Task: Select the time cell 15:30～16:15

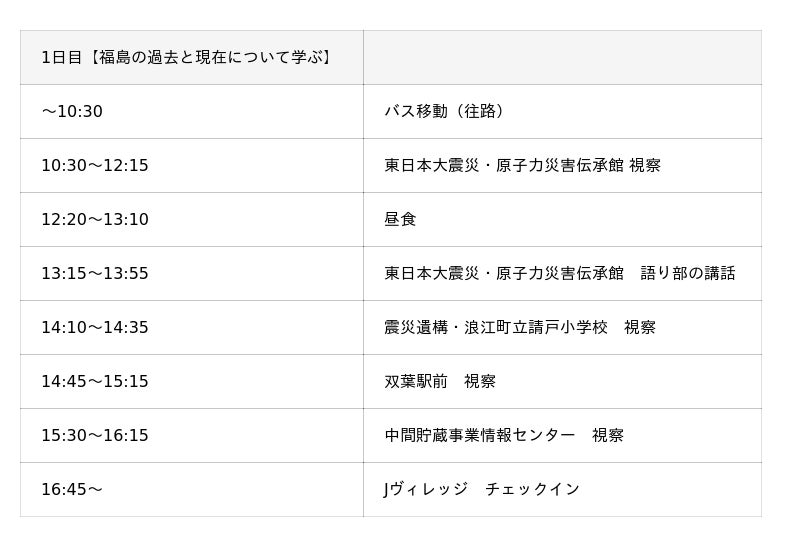Action: pyautogui.click(x=192, y=436)
